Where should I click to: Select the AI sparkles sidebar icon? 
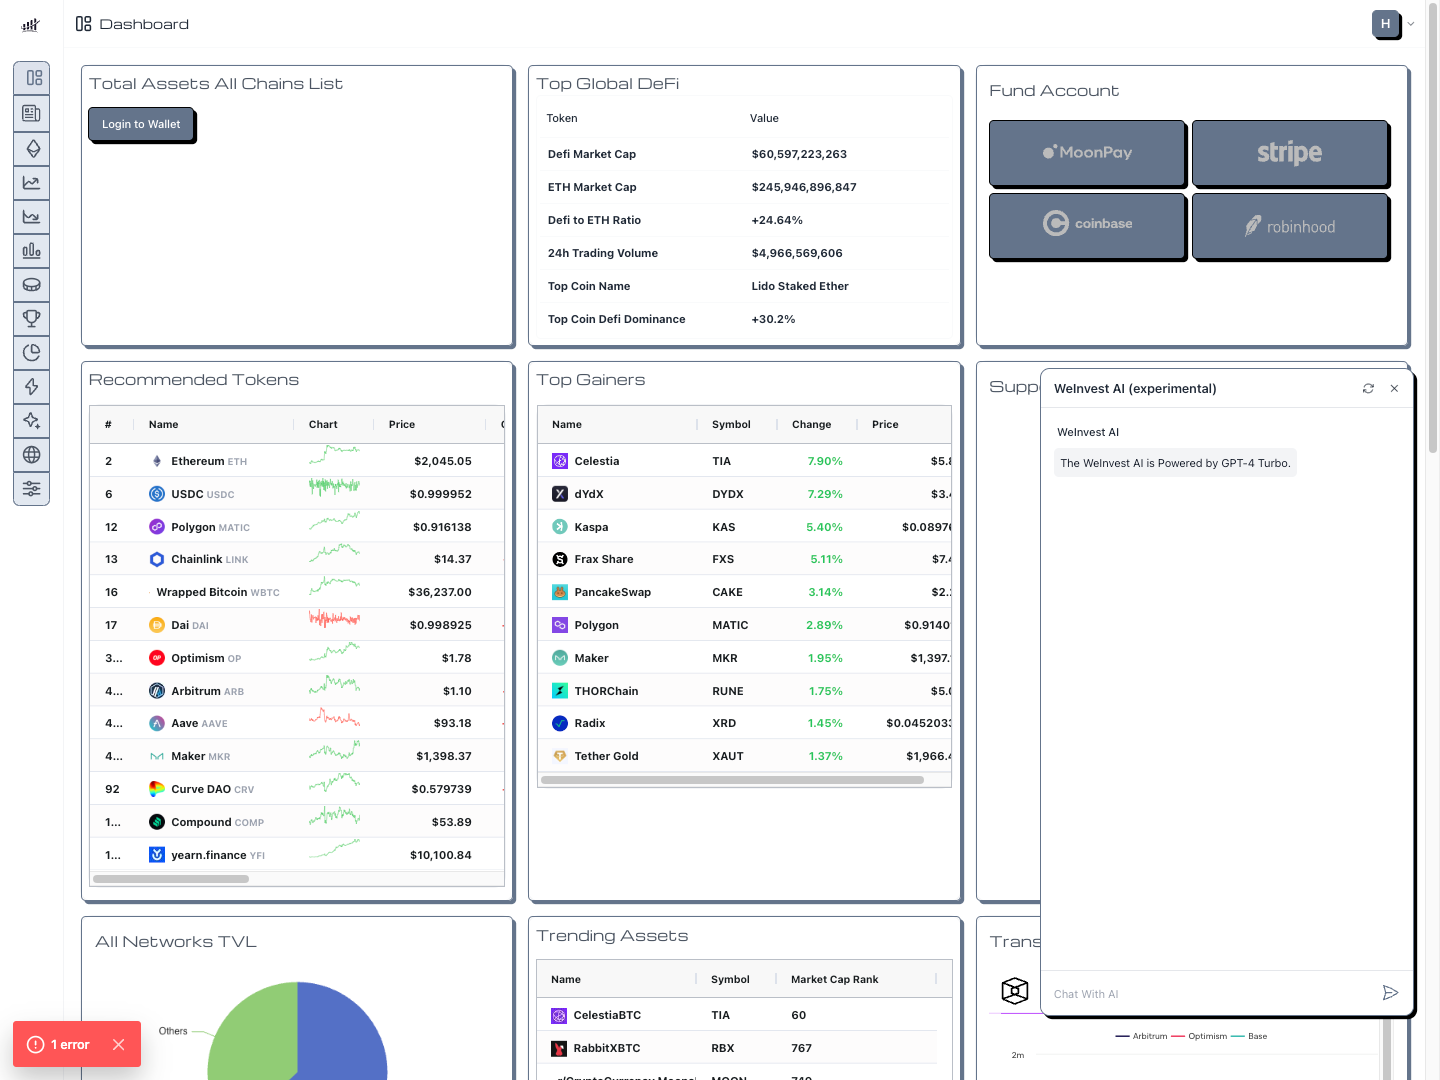click(32, 420)
